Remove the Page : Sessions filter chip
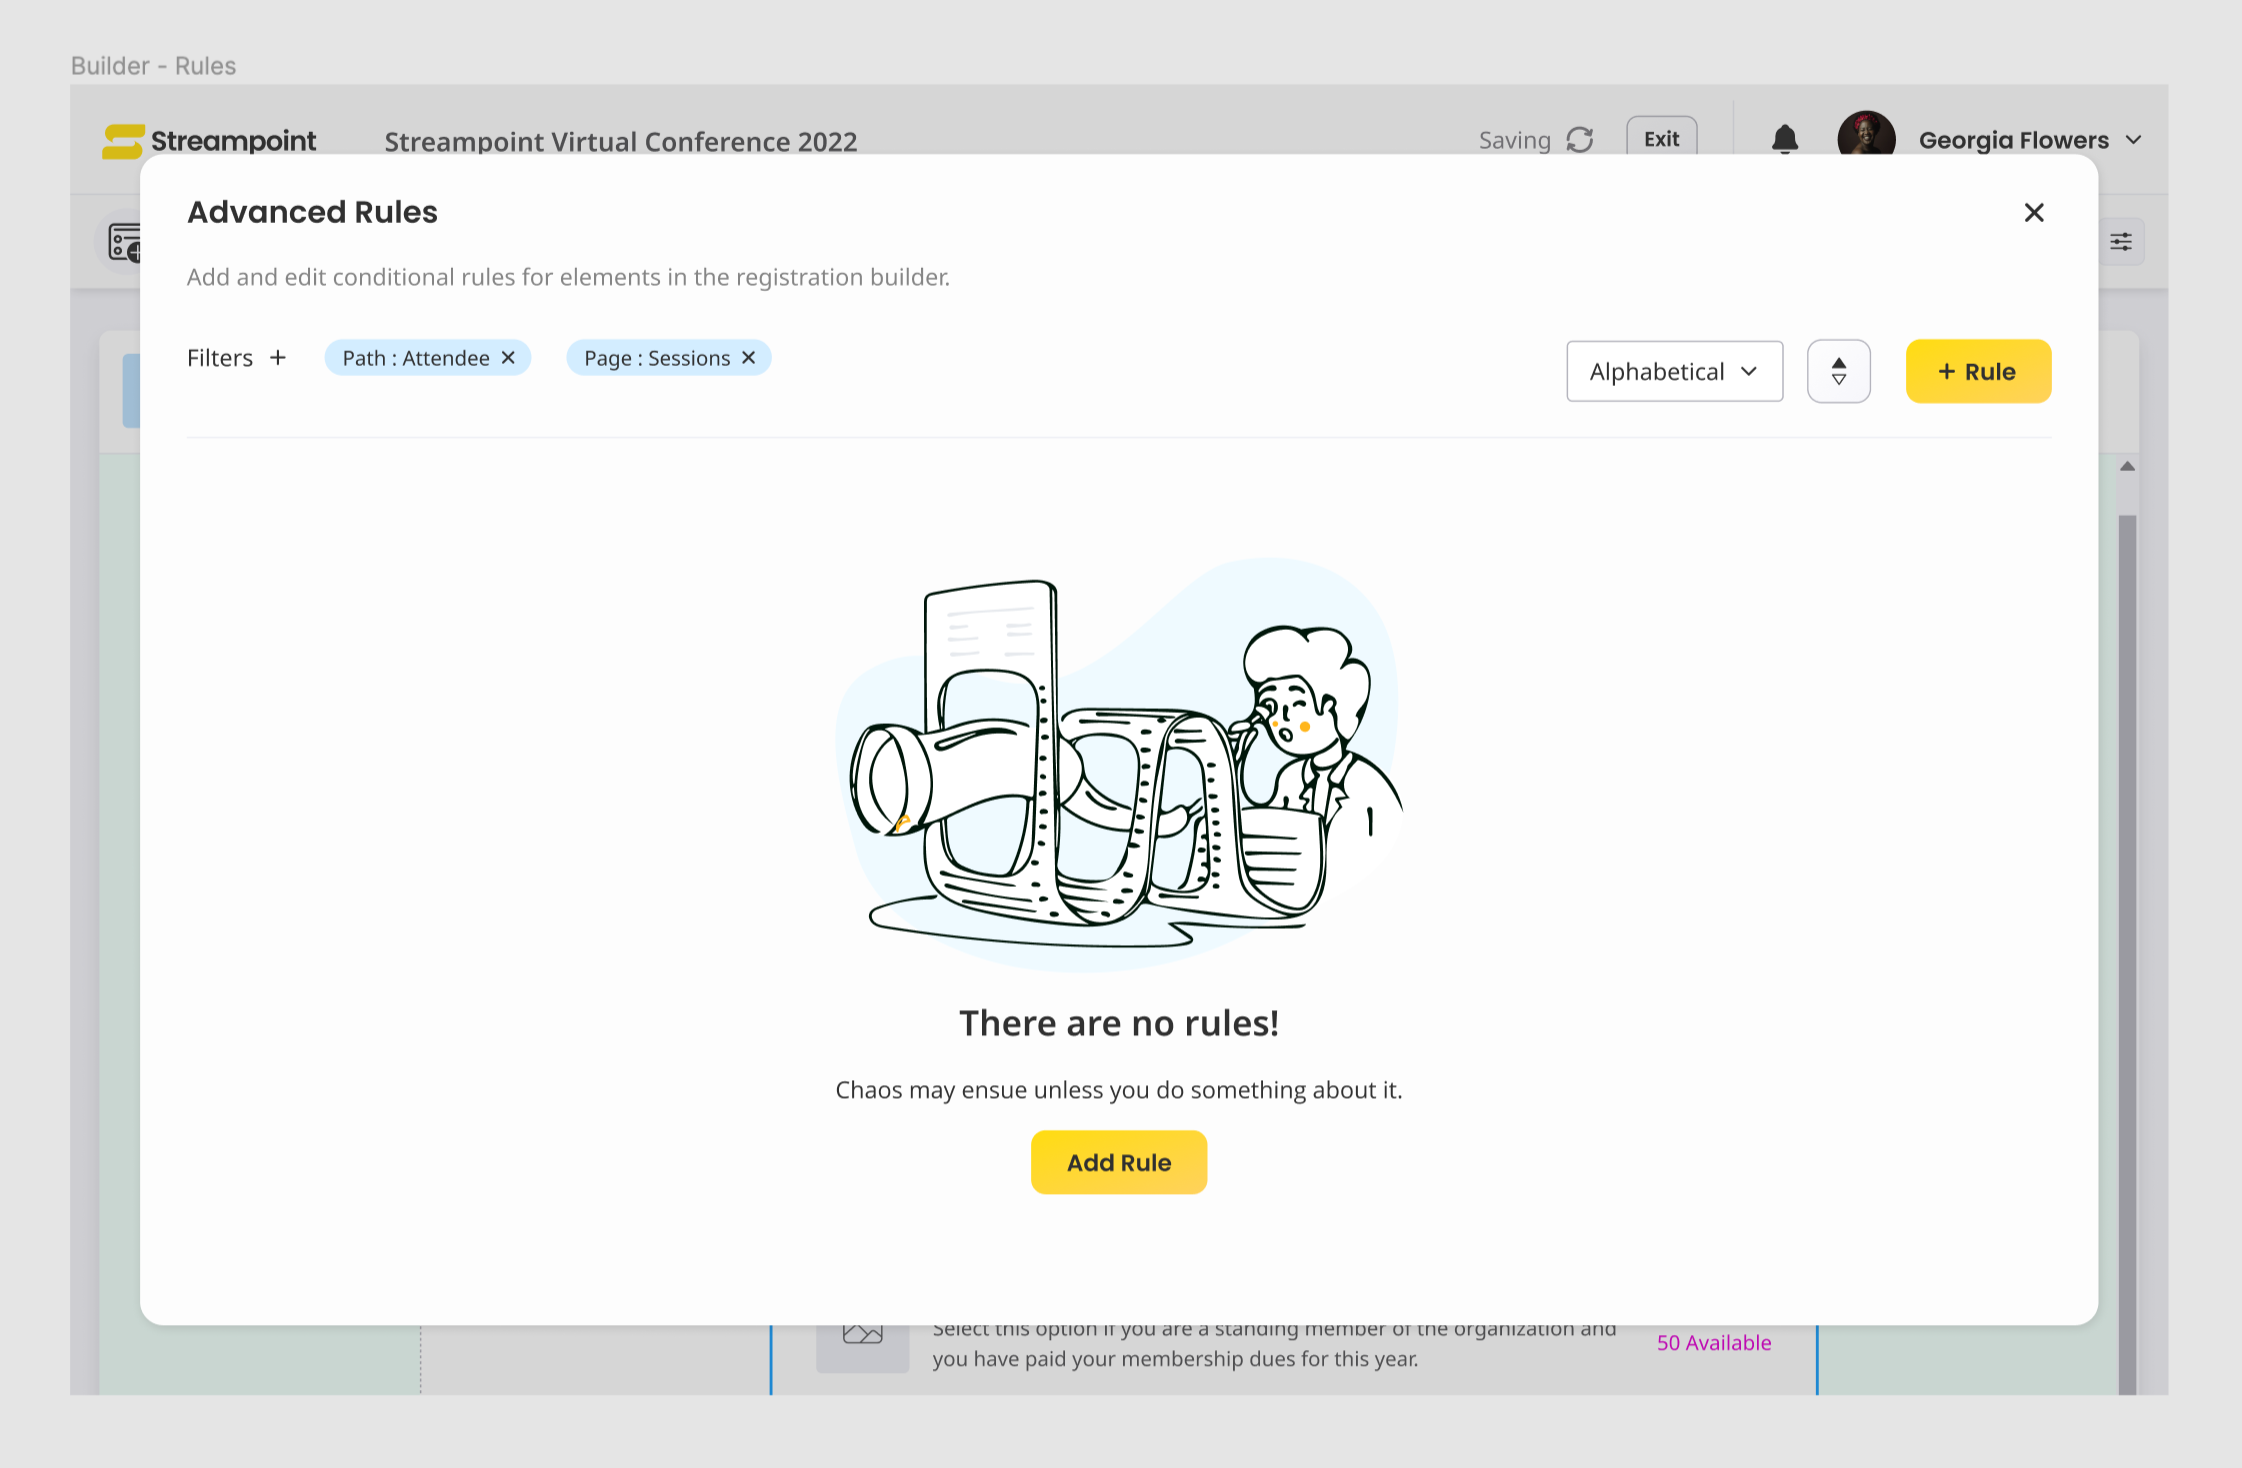The height and width of the screenshot is (1468, 2242). point(748,358)
